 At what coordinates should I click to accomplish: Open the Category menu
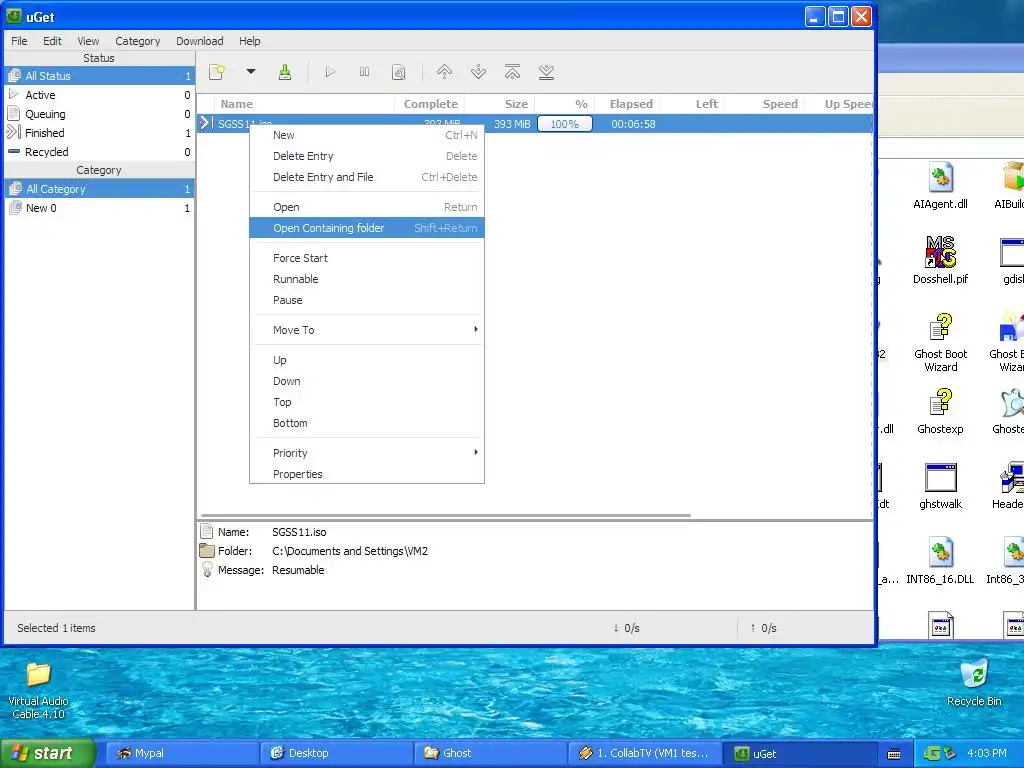pyautogui.click(x=138, y=41)
